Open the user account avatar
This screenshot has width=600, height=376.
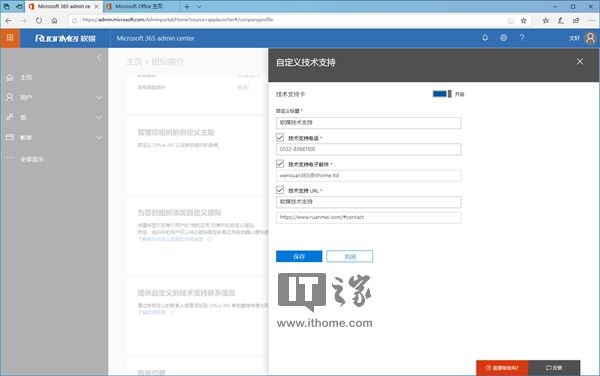click(590, 38)
